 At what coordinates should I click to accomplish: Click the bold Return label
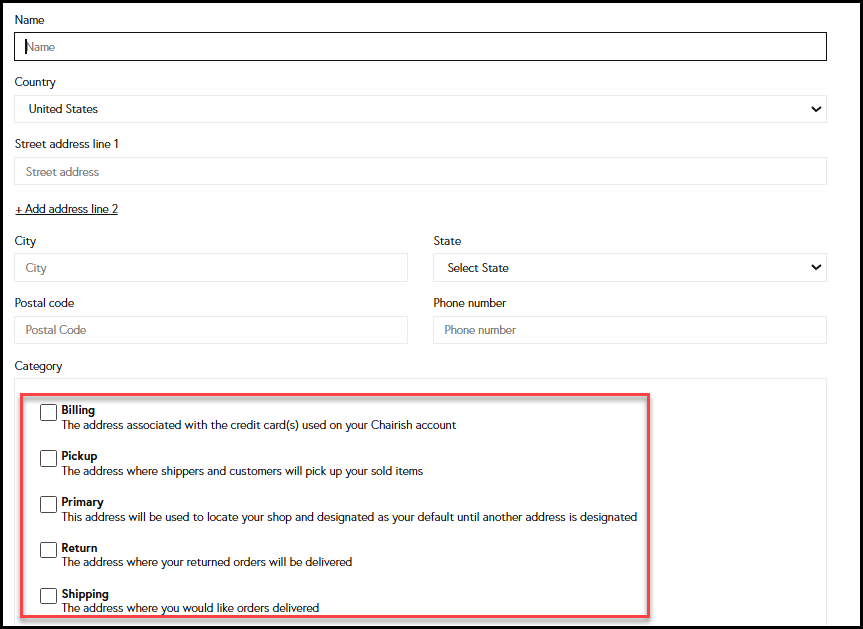pos(79,548)
